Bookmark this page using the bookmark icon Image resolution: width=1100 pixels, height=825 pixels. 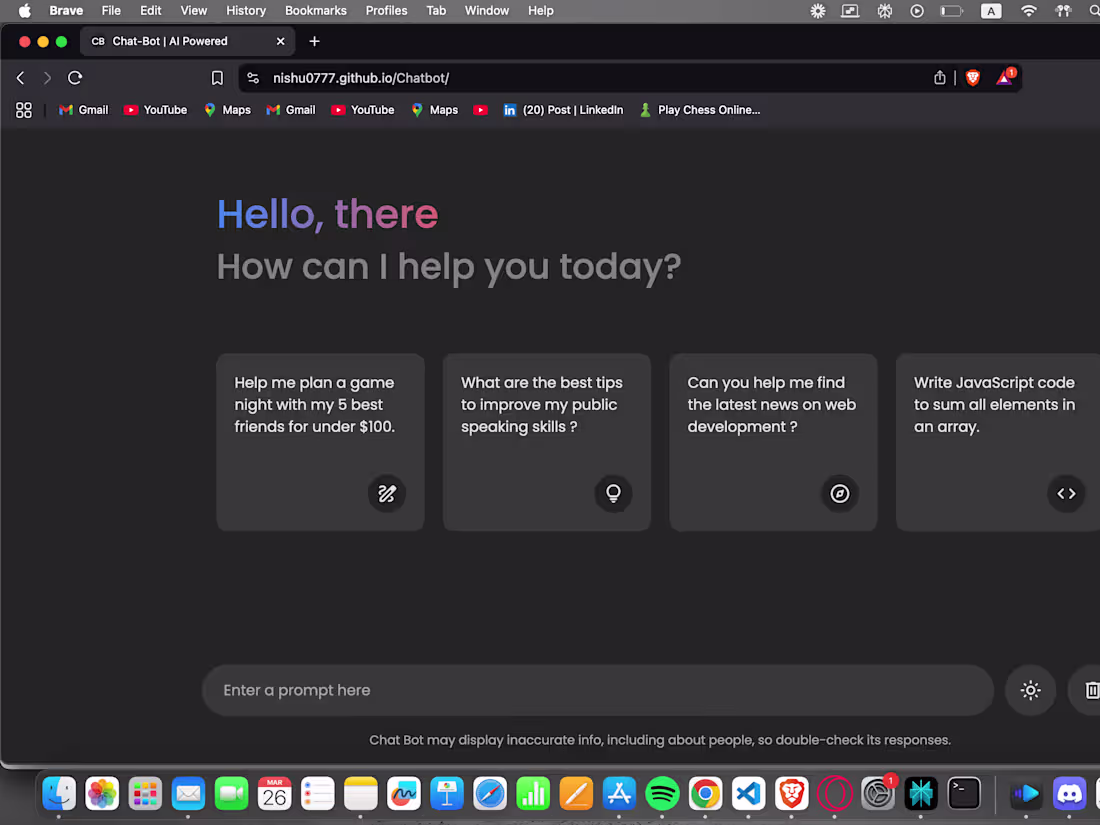click(x=217, y=77)
